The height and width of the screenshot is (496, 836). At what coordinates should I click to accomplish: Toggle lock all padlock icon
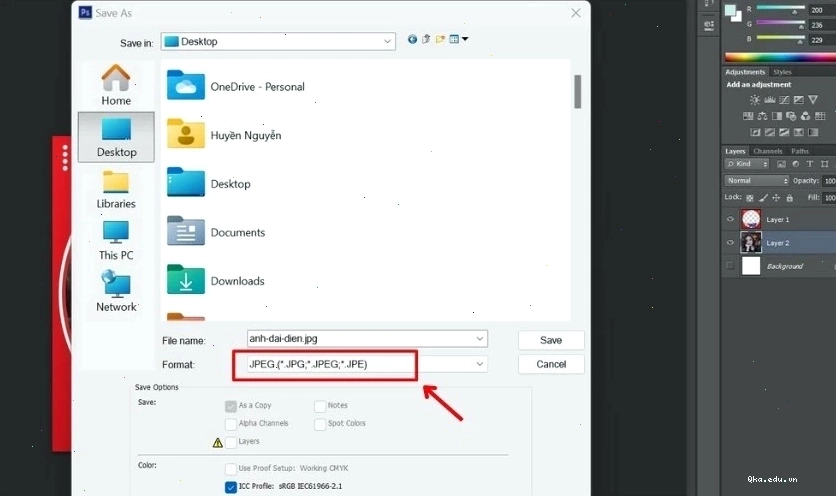(790, 198)
